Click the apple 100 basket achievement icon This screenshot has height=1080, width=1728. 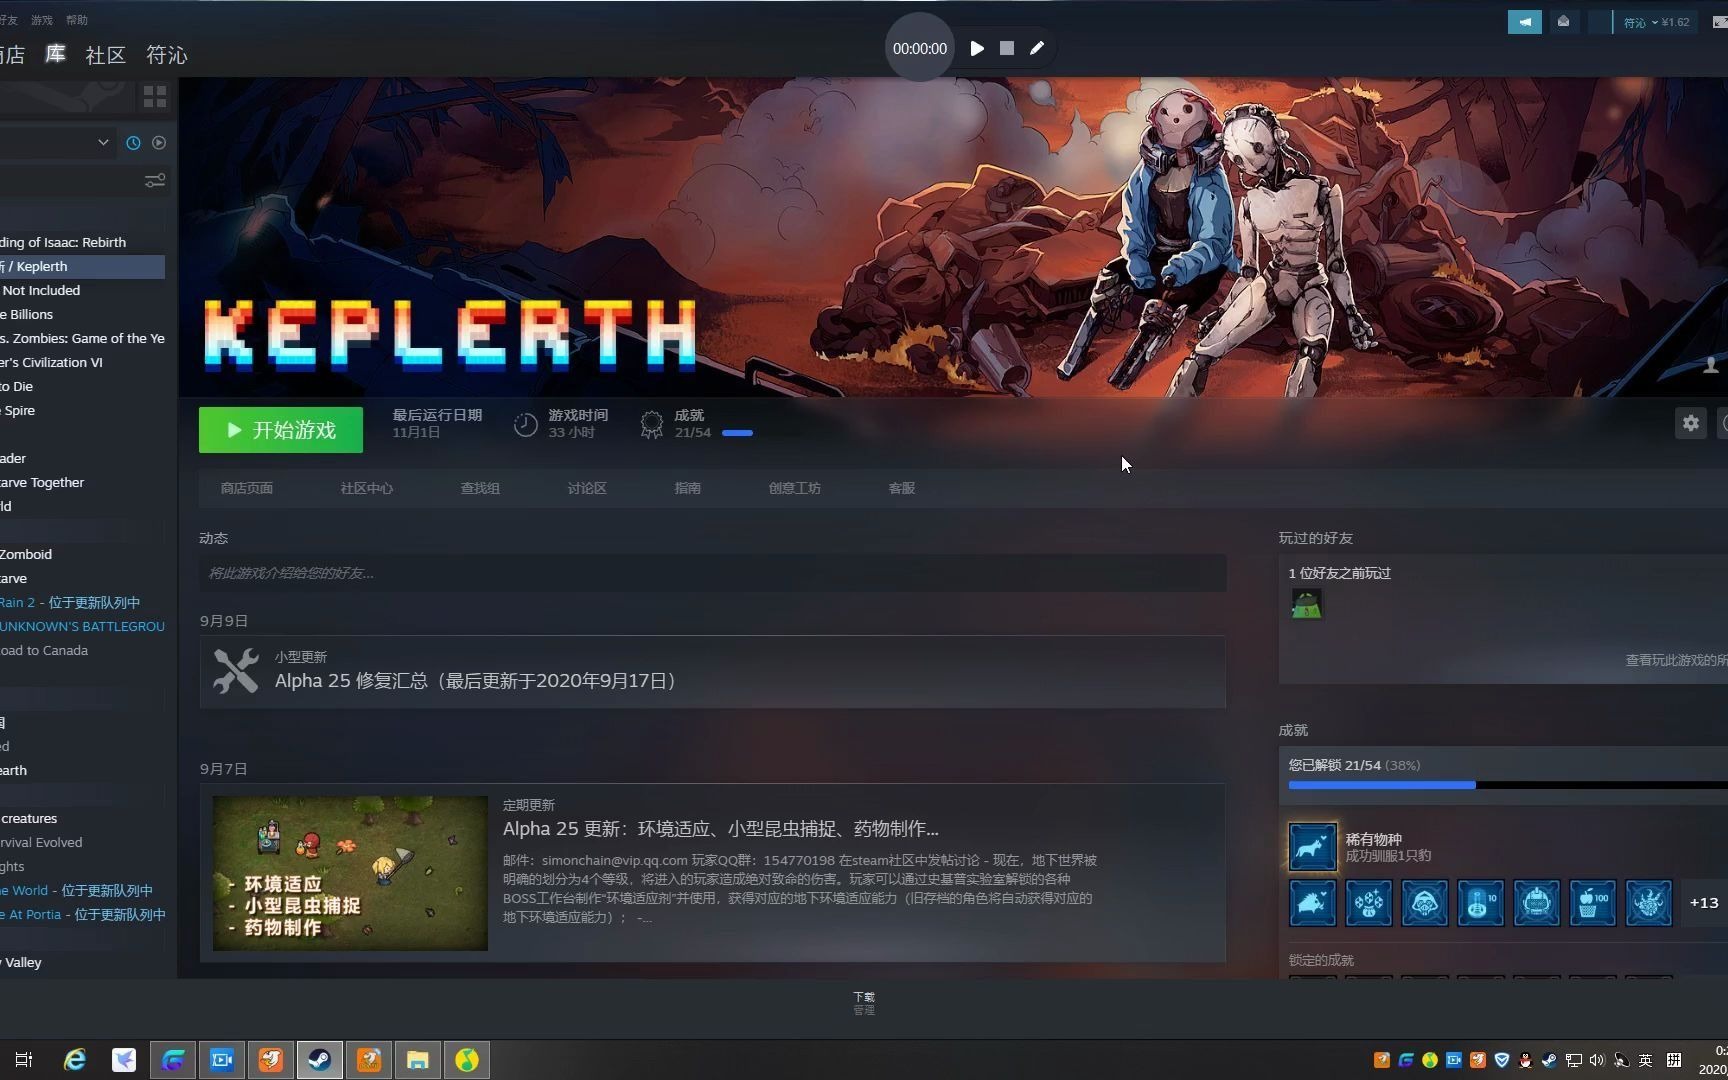(1593, 903)
